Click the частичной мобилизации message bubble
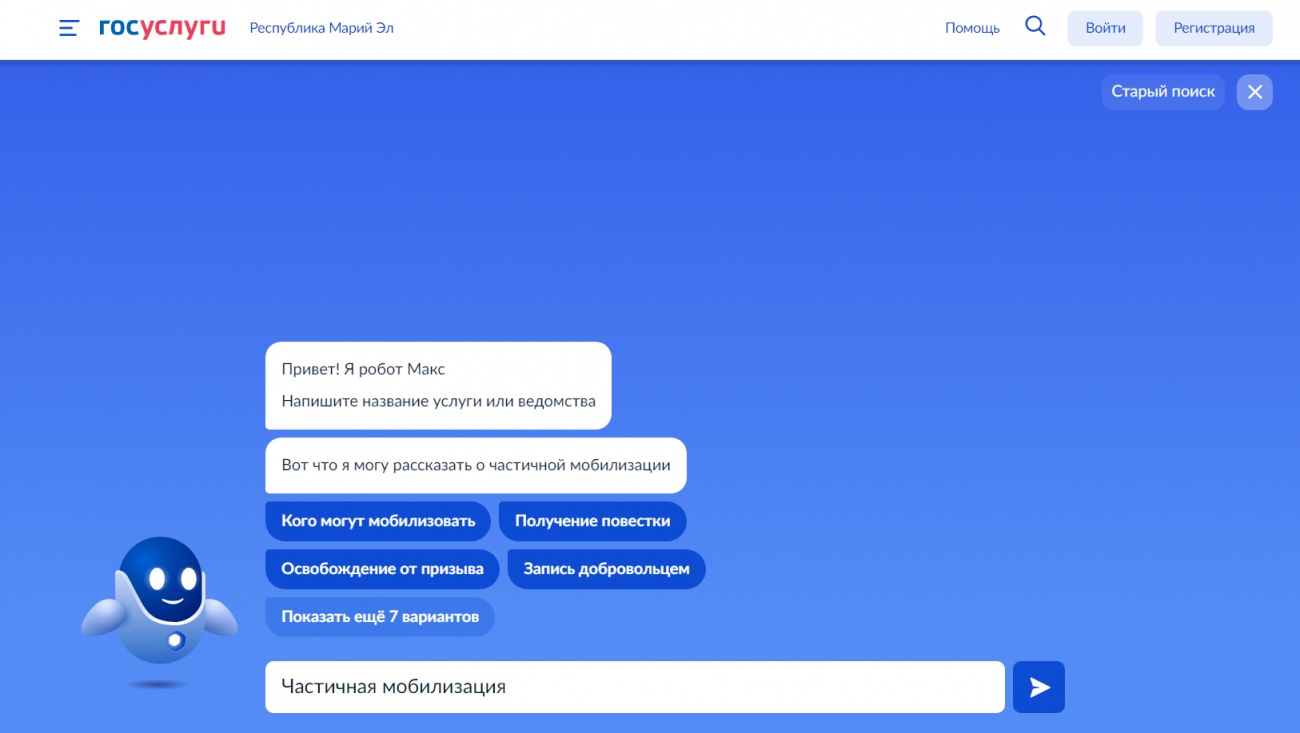The width and height of the screenshot is (1300, 733). point(476,465)
